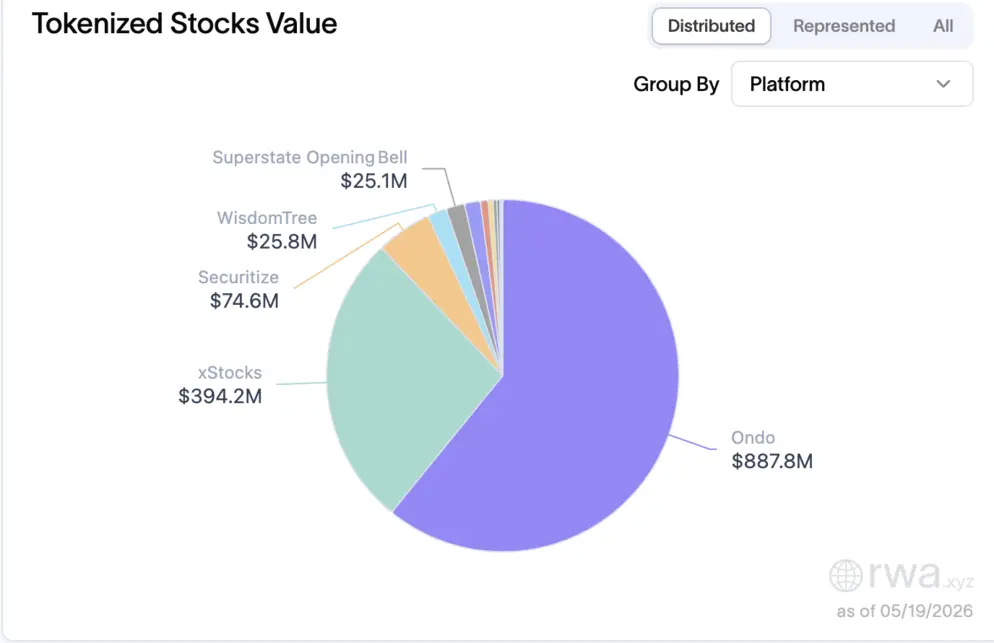Select the Distributed tab
This screenshot has height=643, width=994.
[711, 26]
